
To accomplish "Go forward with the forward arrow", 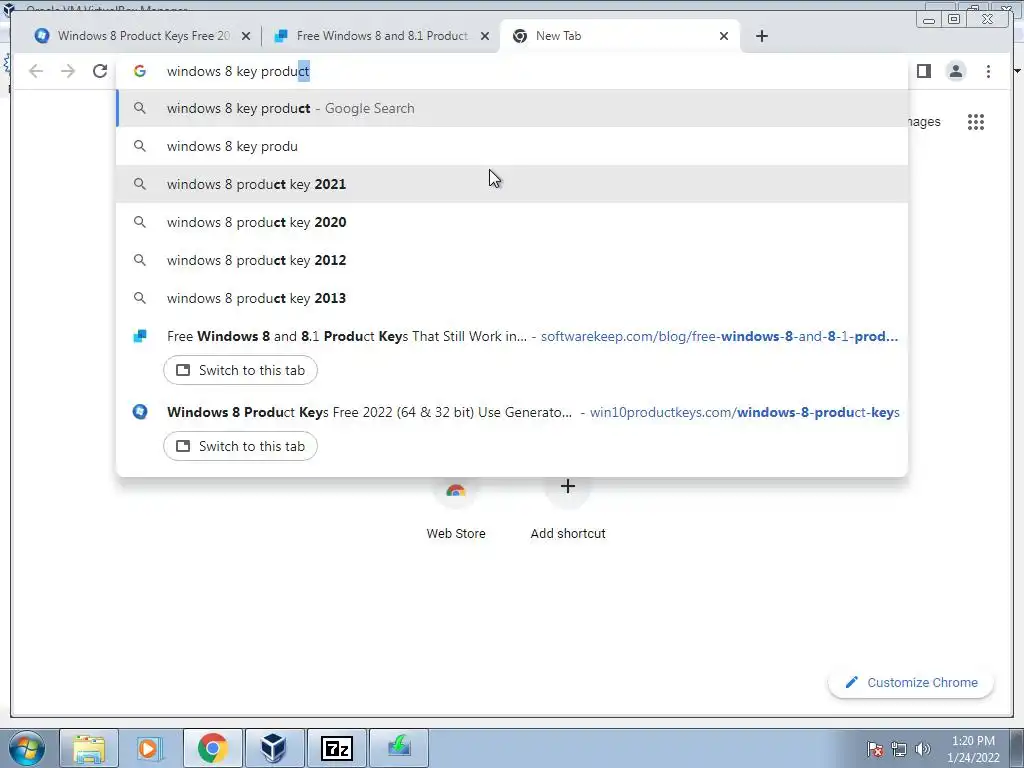I will (x=68, y=71).
